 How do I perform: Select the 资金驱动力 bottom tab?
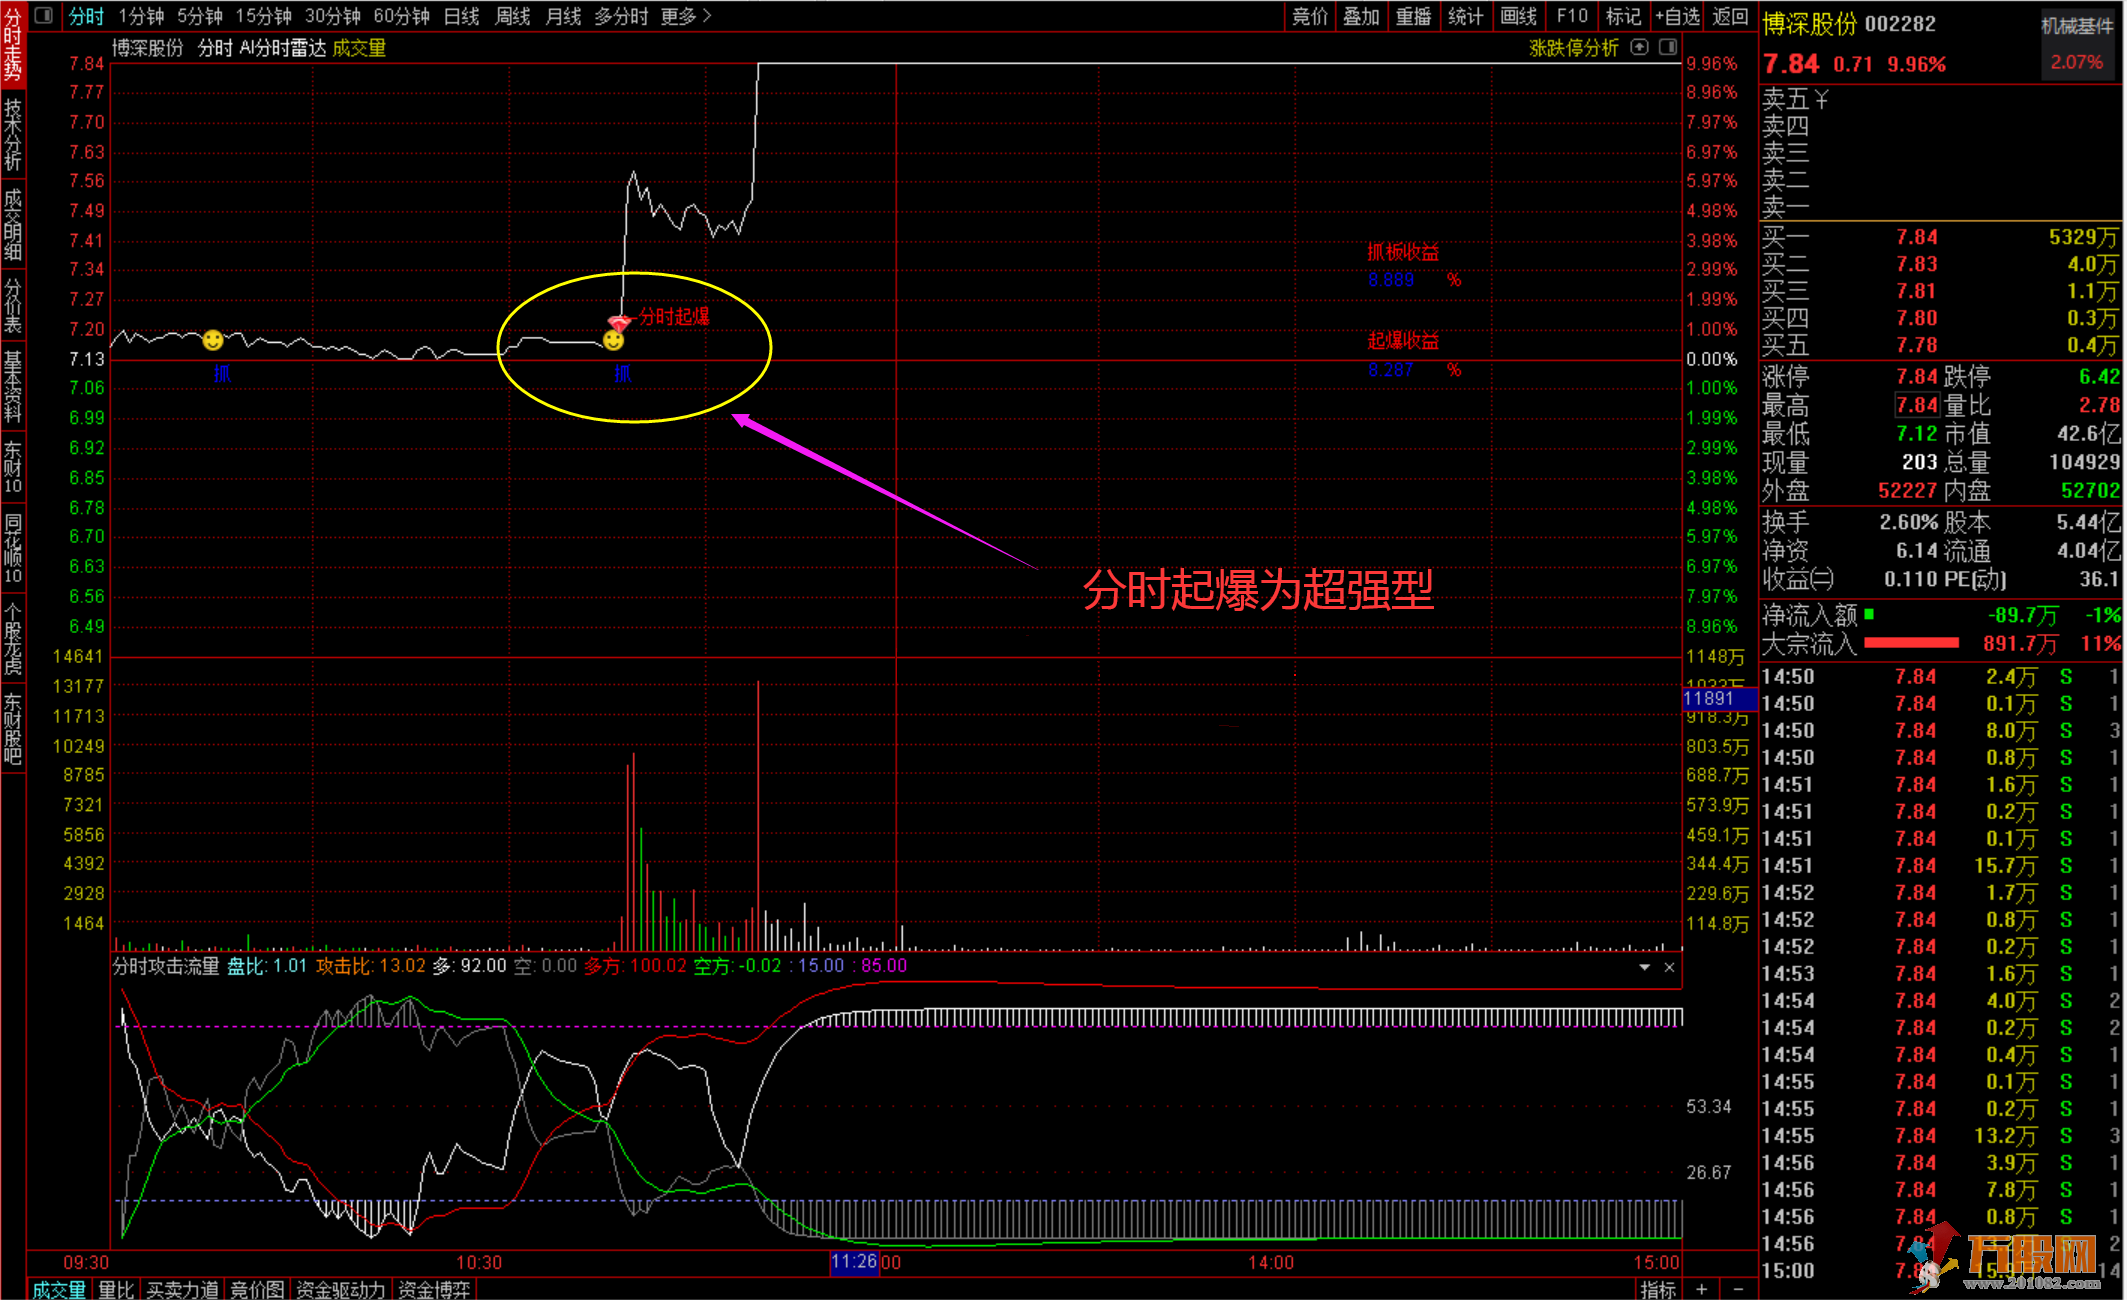(x=341, y=1290)
